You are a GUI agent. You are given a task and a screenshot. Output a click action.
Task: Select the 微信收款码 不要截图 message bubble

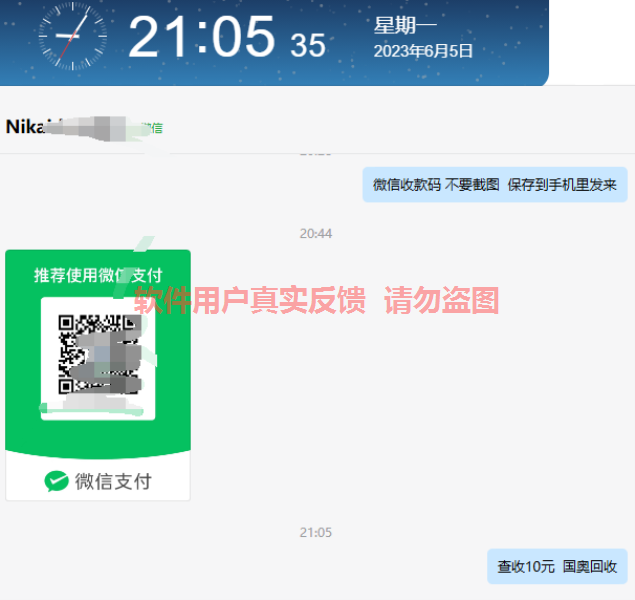pyautogui.click(x=494, y=185)
